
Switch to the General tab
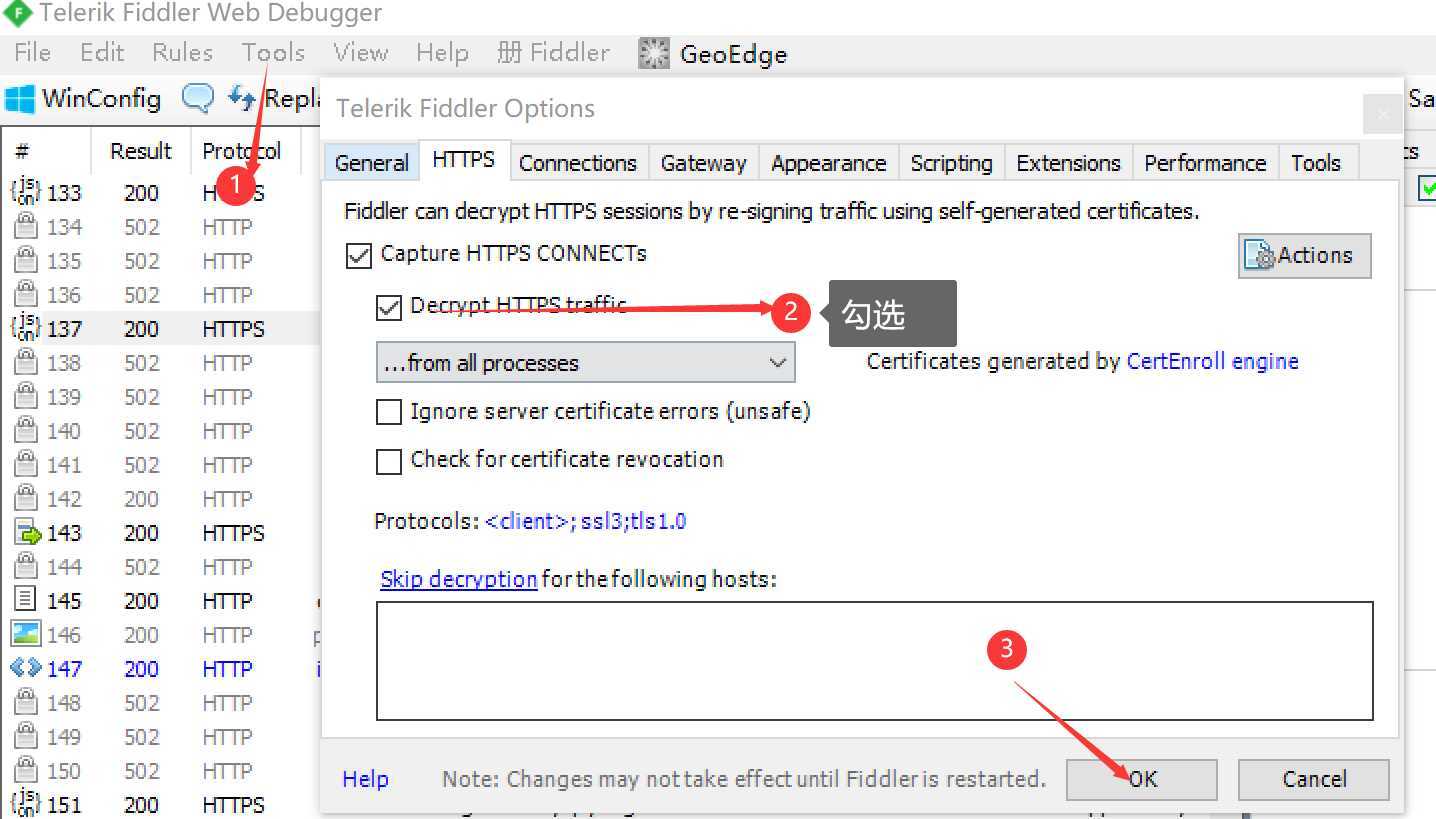[x=372, y=163]
